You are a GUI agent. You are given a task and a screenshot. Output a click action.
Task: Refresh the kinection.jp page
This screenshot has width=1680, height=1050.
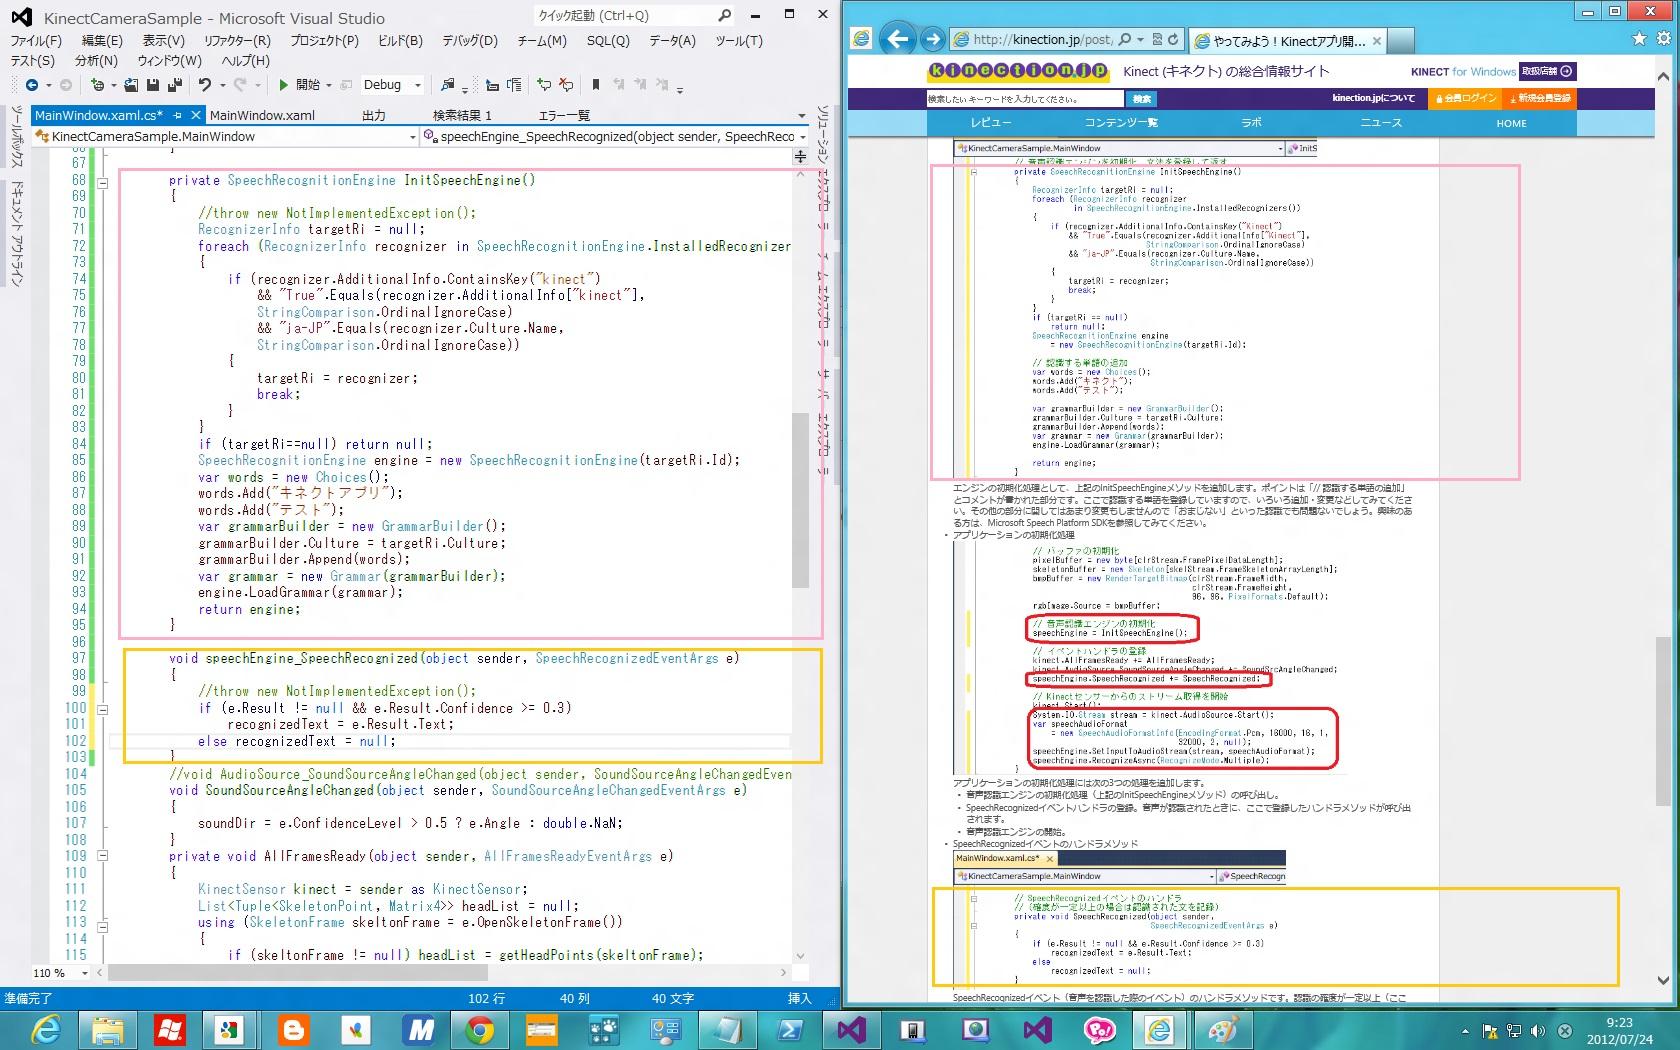pos(1173,39)
